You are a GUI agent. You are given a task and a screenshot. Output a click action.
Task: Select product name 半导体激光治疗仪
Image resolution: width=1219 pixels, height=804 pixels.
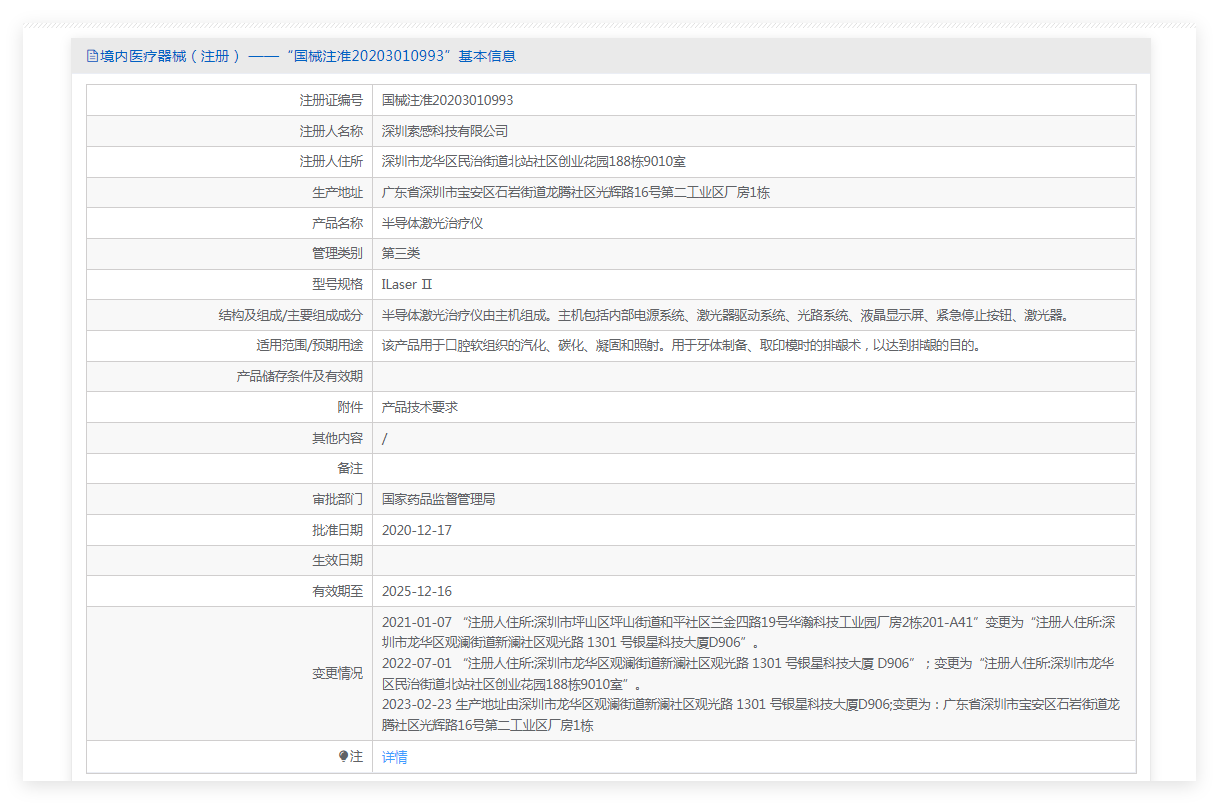[x=432, y=223]
